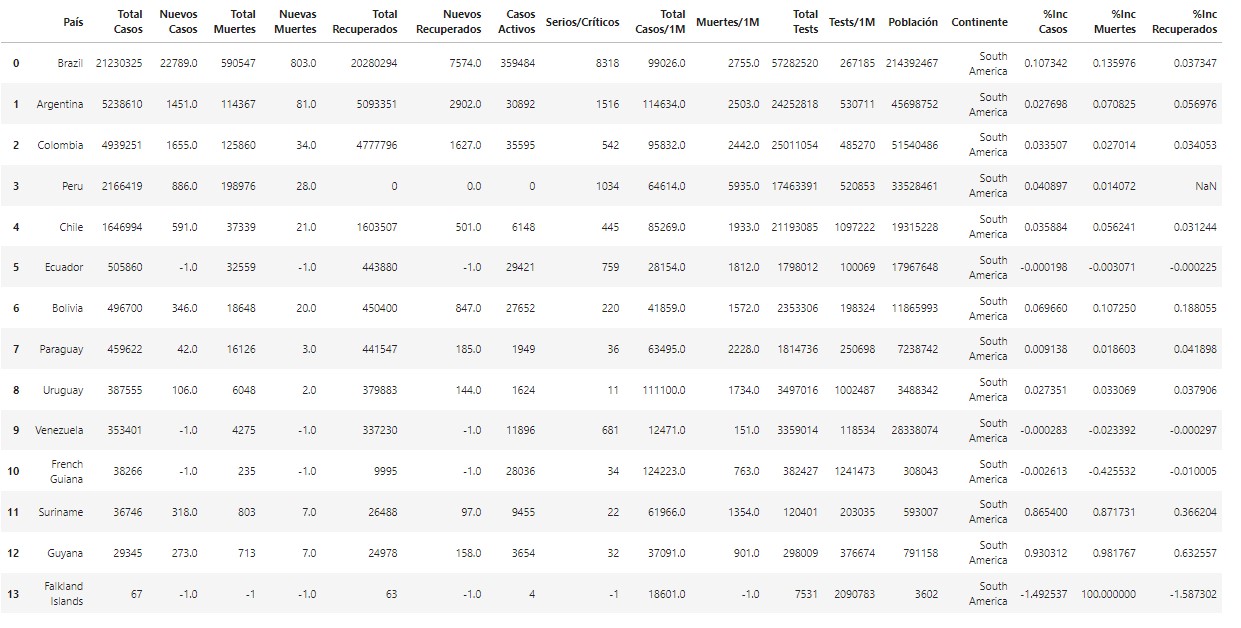Image resolution: width=1241 pixels, height=628 pixels.
Task: Click the Argentina country cell
Action: (x=60, y=104)
